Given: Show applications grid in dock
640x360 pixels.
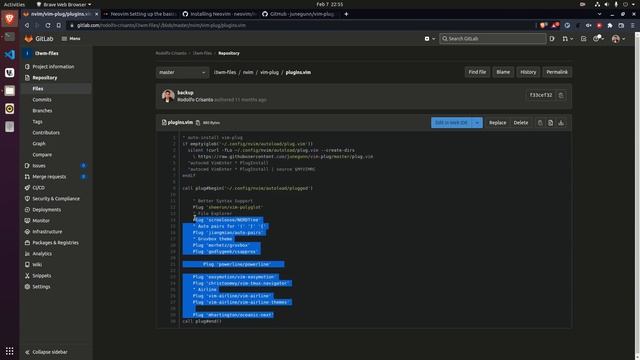Looking at the screenshot, I should coord(9,351).
